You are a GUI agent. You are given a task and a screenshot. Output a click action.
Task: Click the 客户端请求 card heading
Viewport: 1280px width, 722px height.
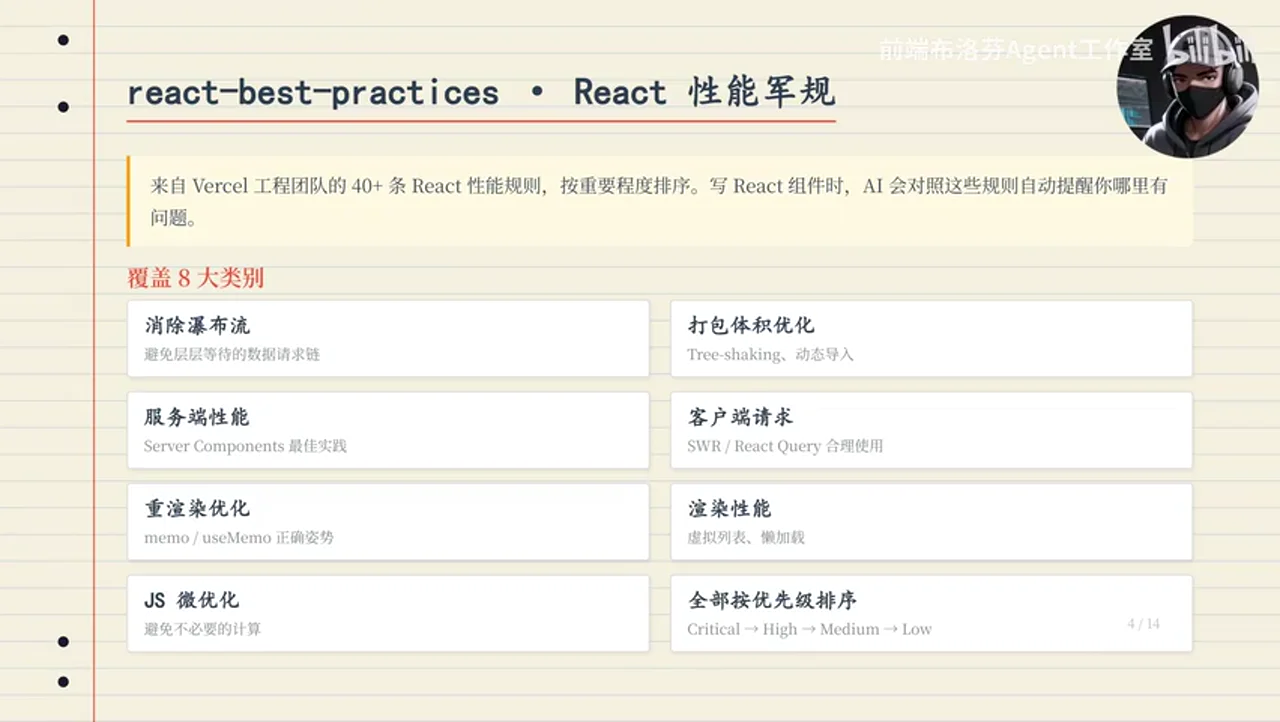click(740, 417)
